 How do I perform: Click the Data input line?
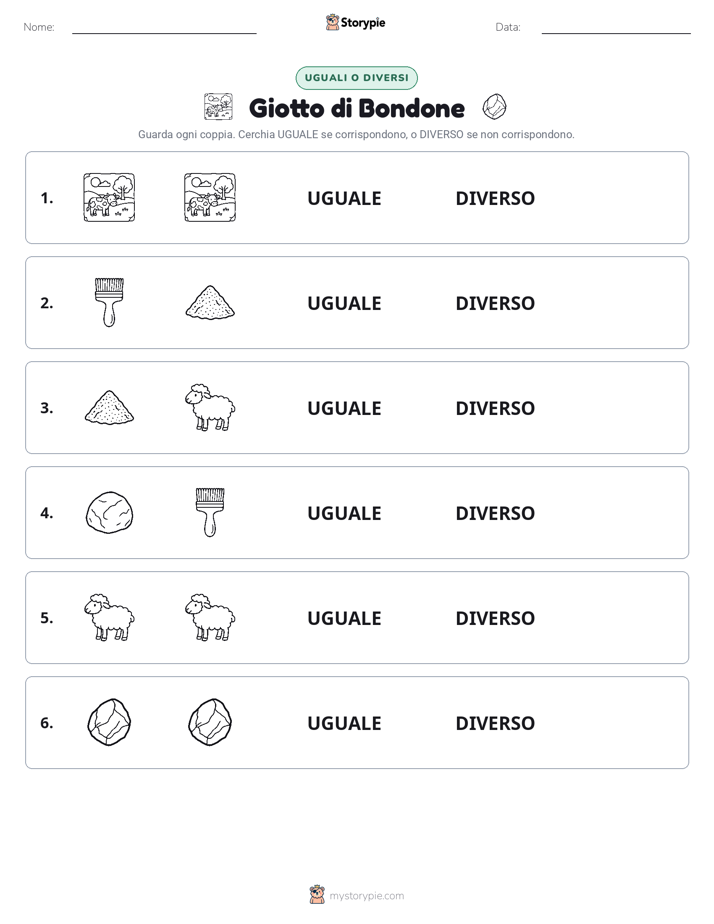coord(616,27)
